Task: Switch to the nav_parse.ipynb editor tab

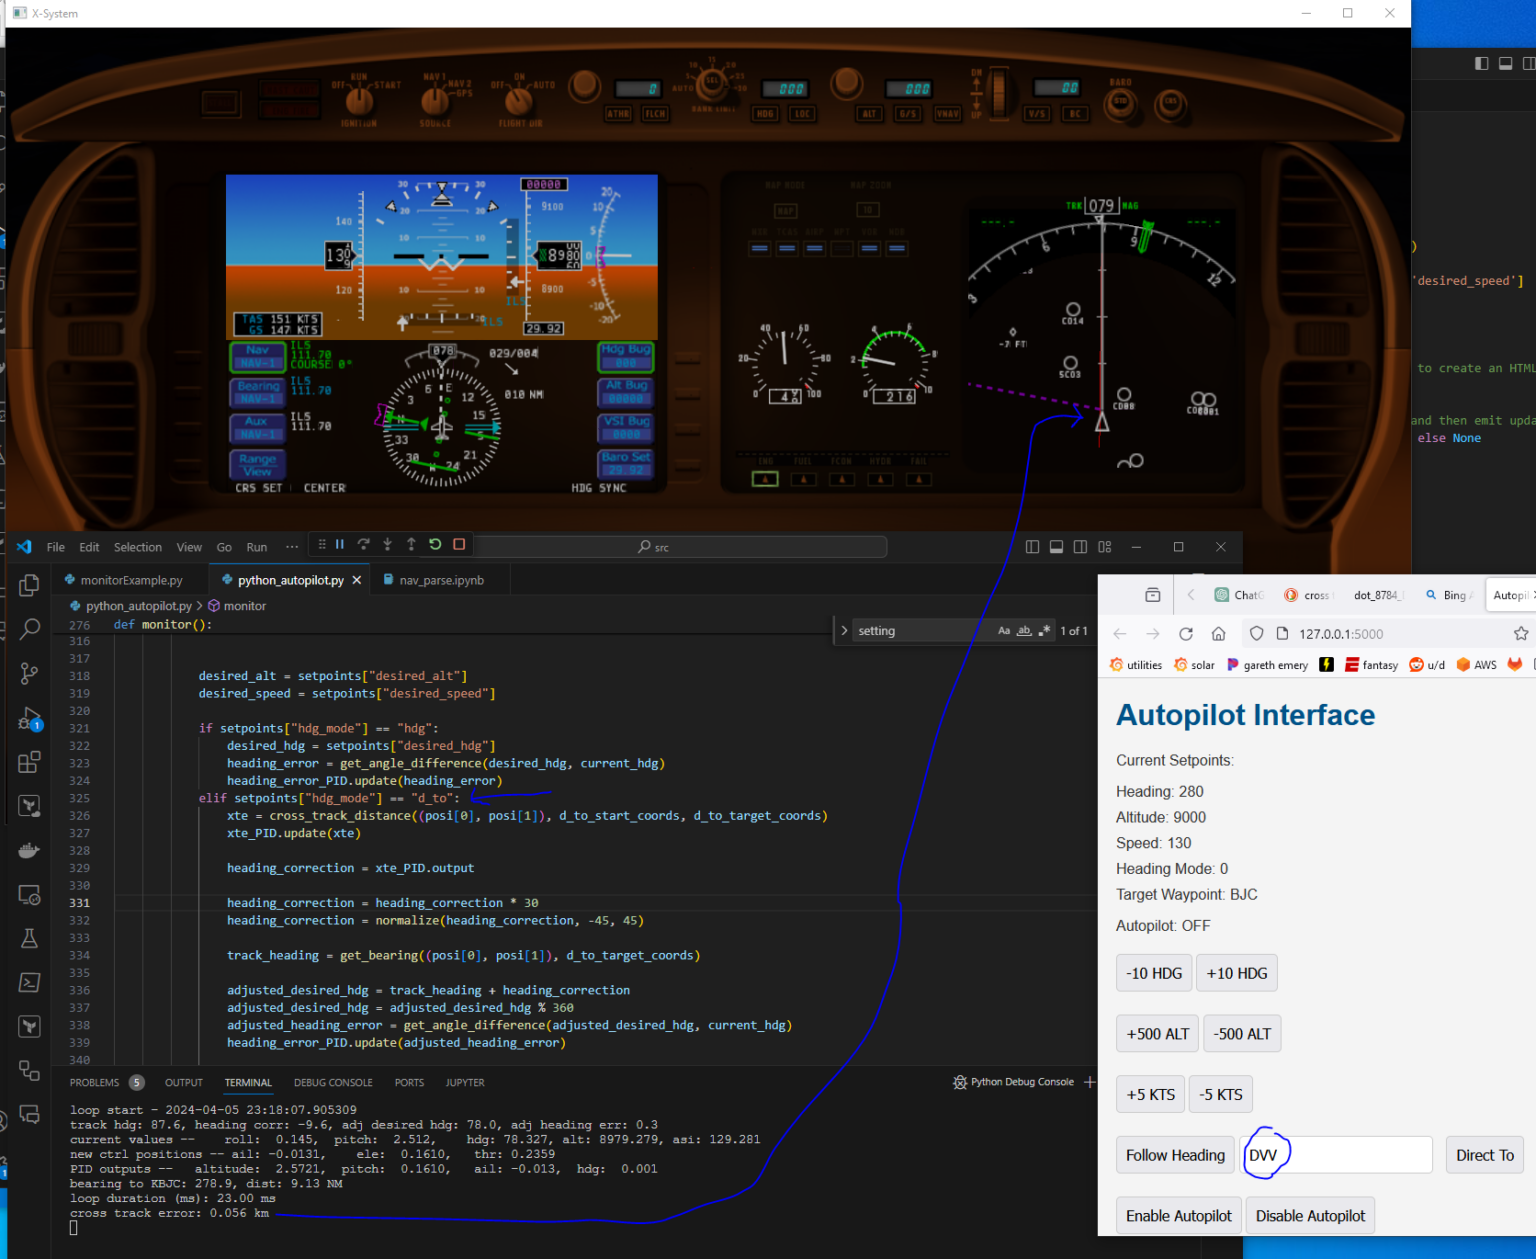Action: tap(441, 580)
